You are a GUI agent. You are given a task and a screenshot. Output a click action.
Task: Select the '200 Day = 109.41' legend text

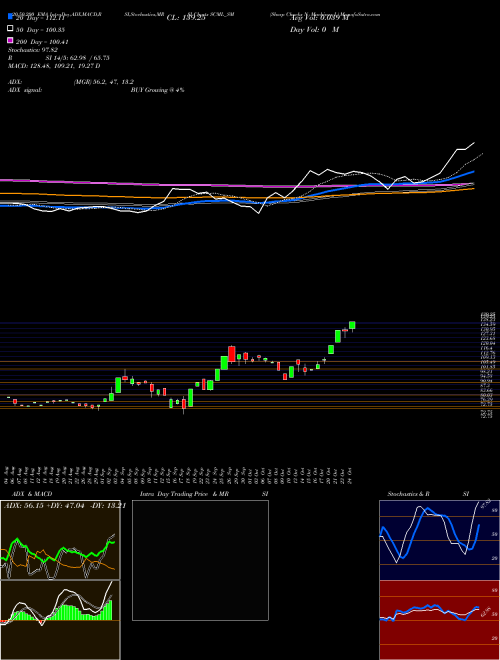pyautogui.click(x=42, y=42)
